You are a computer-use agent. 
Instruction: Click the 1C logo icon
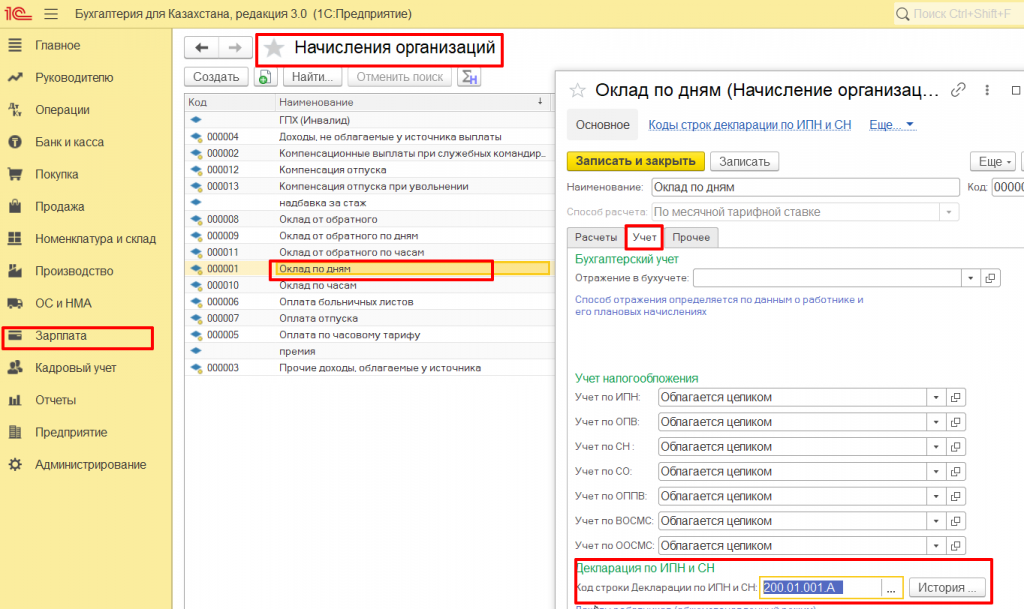[x=18, y=14]
